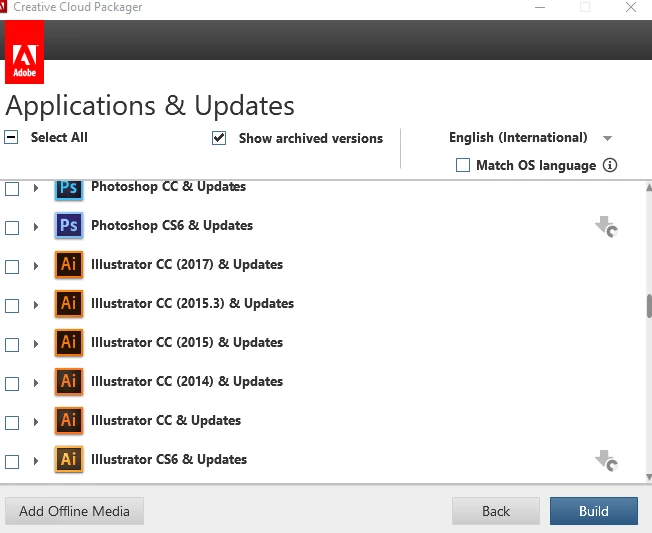This screenshot has height=533, width=652.
Task: Uncheck Show archived versions
Action: tap(219, 138)
